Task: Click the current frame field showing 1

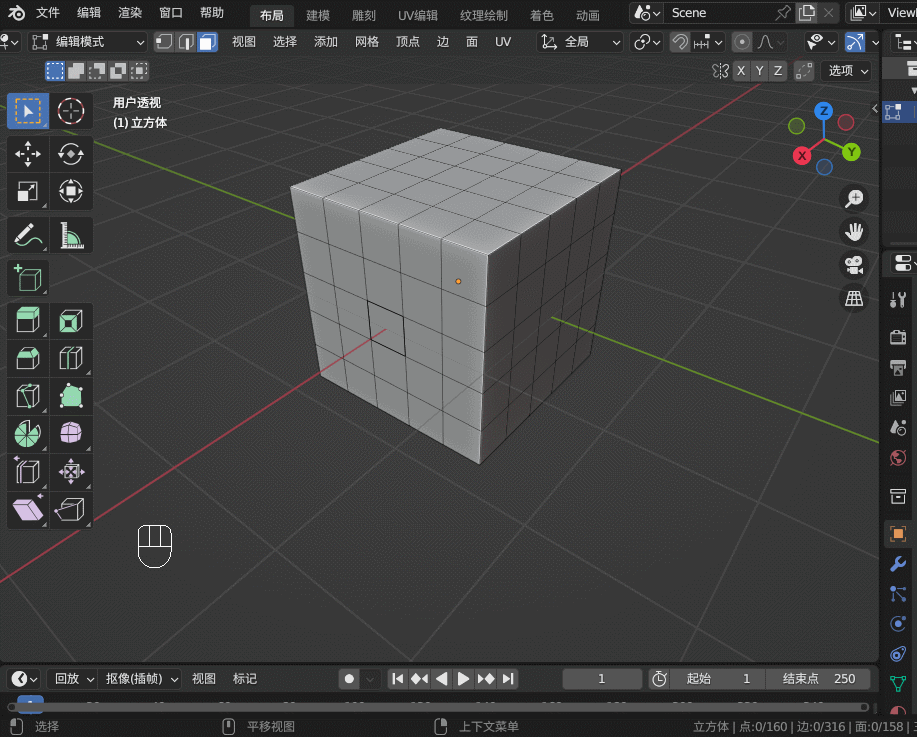Action: point(602,679)
